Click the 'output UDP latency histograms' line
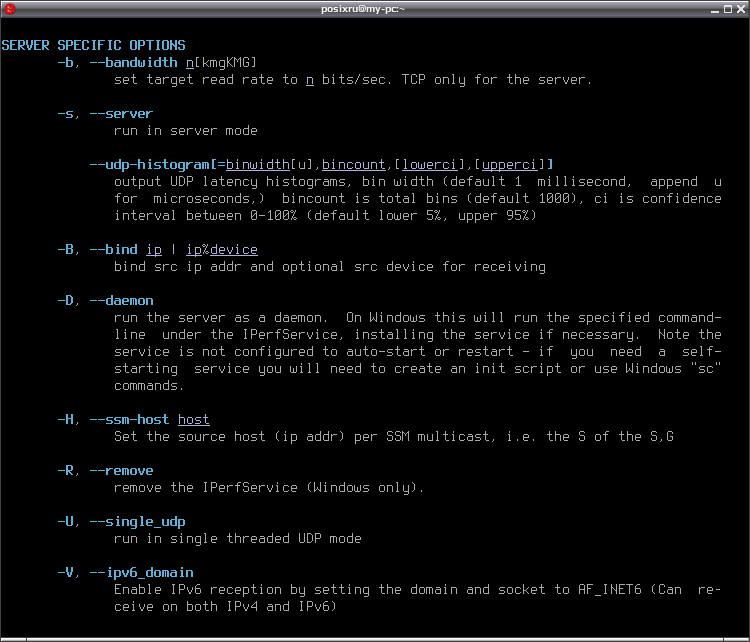 point(418,182)
